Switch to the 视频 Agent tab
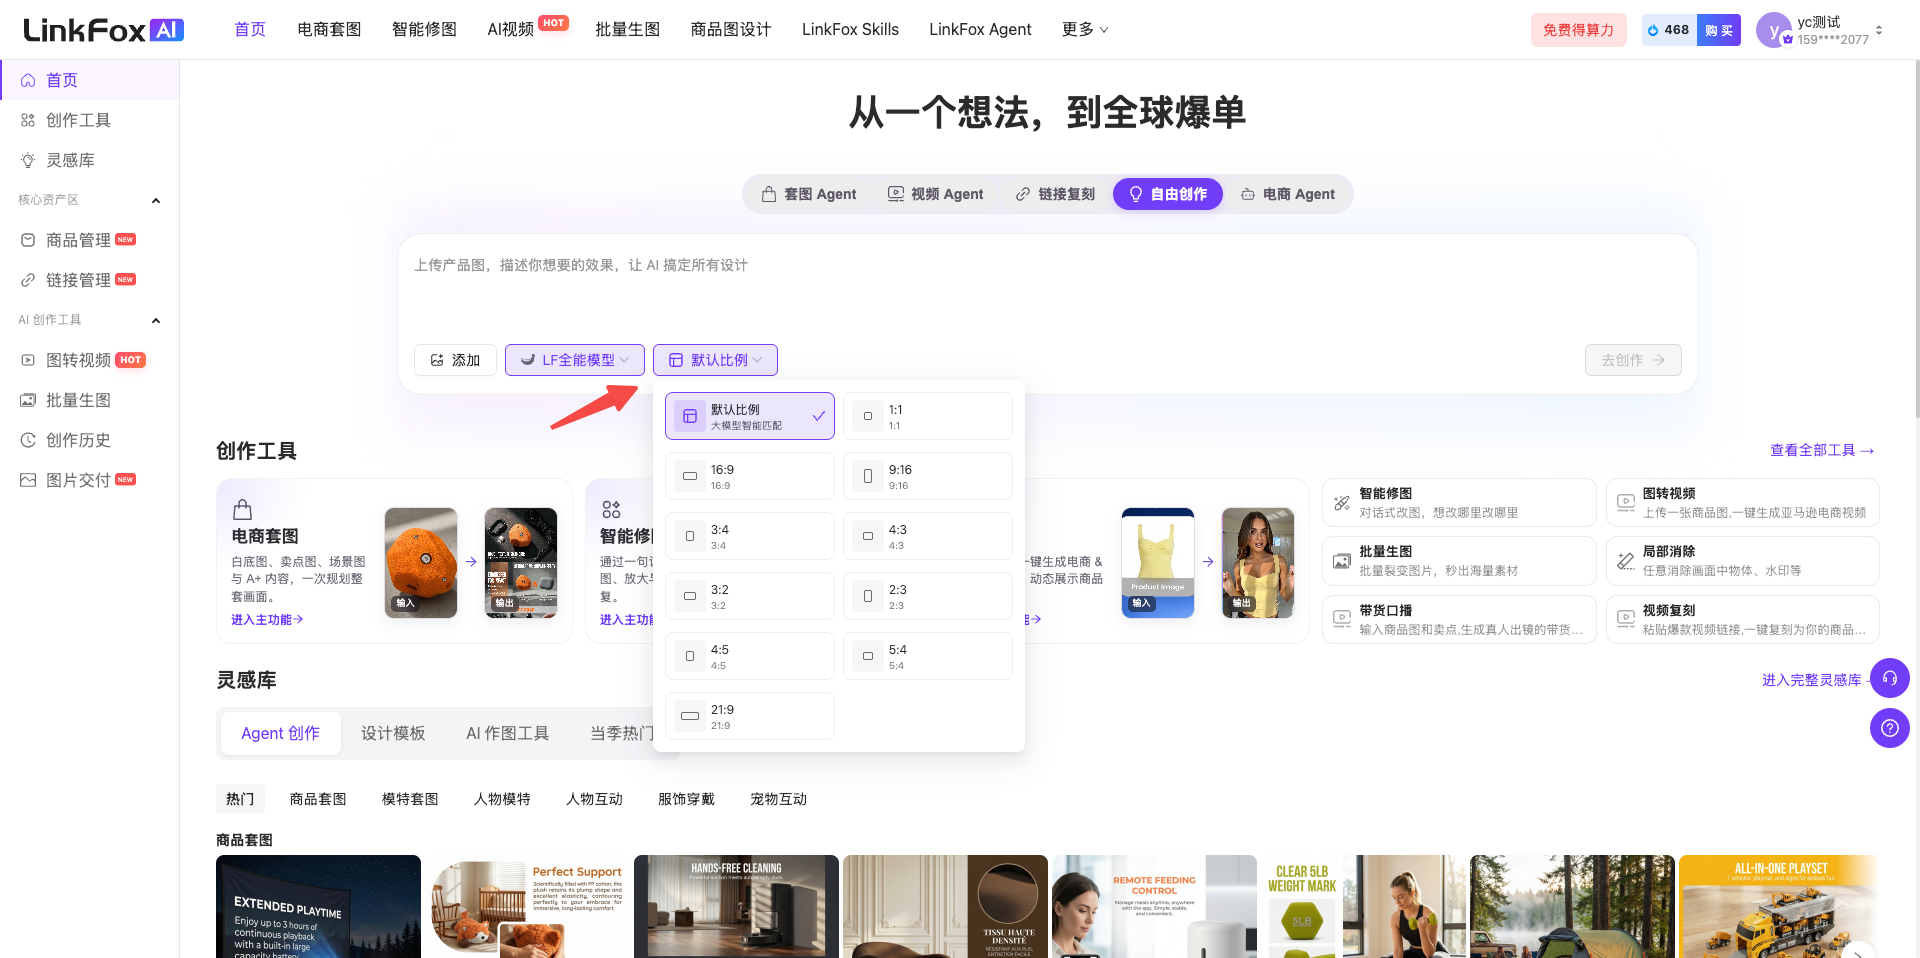Screen dimensions: 1920x958 (936, 194)
